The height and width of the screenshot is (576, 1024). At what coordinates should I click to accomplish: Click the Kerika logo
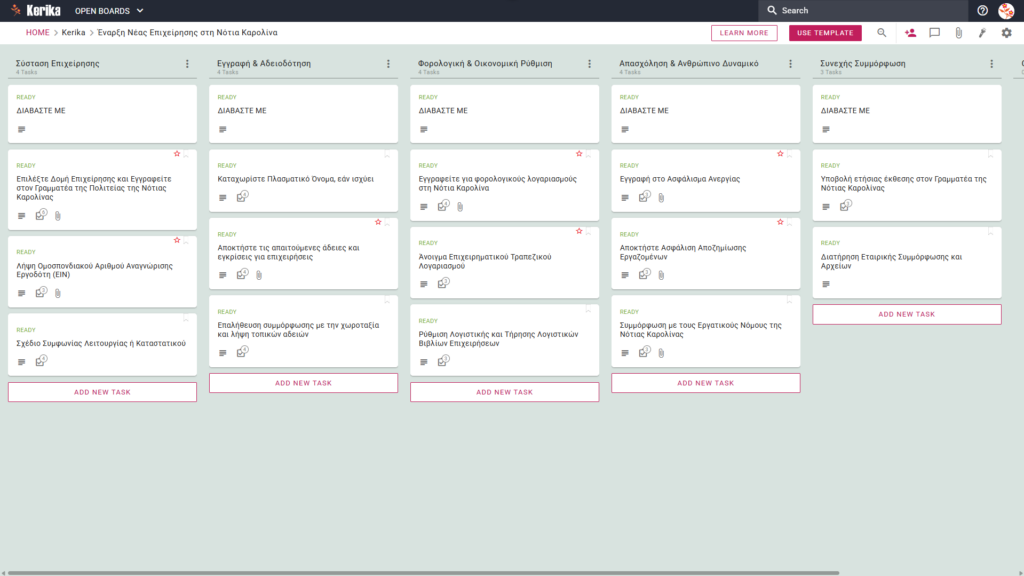click(x=36, y=10)
